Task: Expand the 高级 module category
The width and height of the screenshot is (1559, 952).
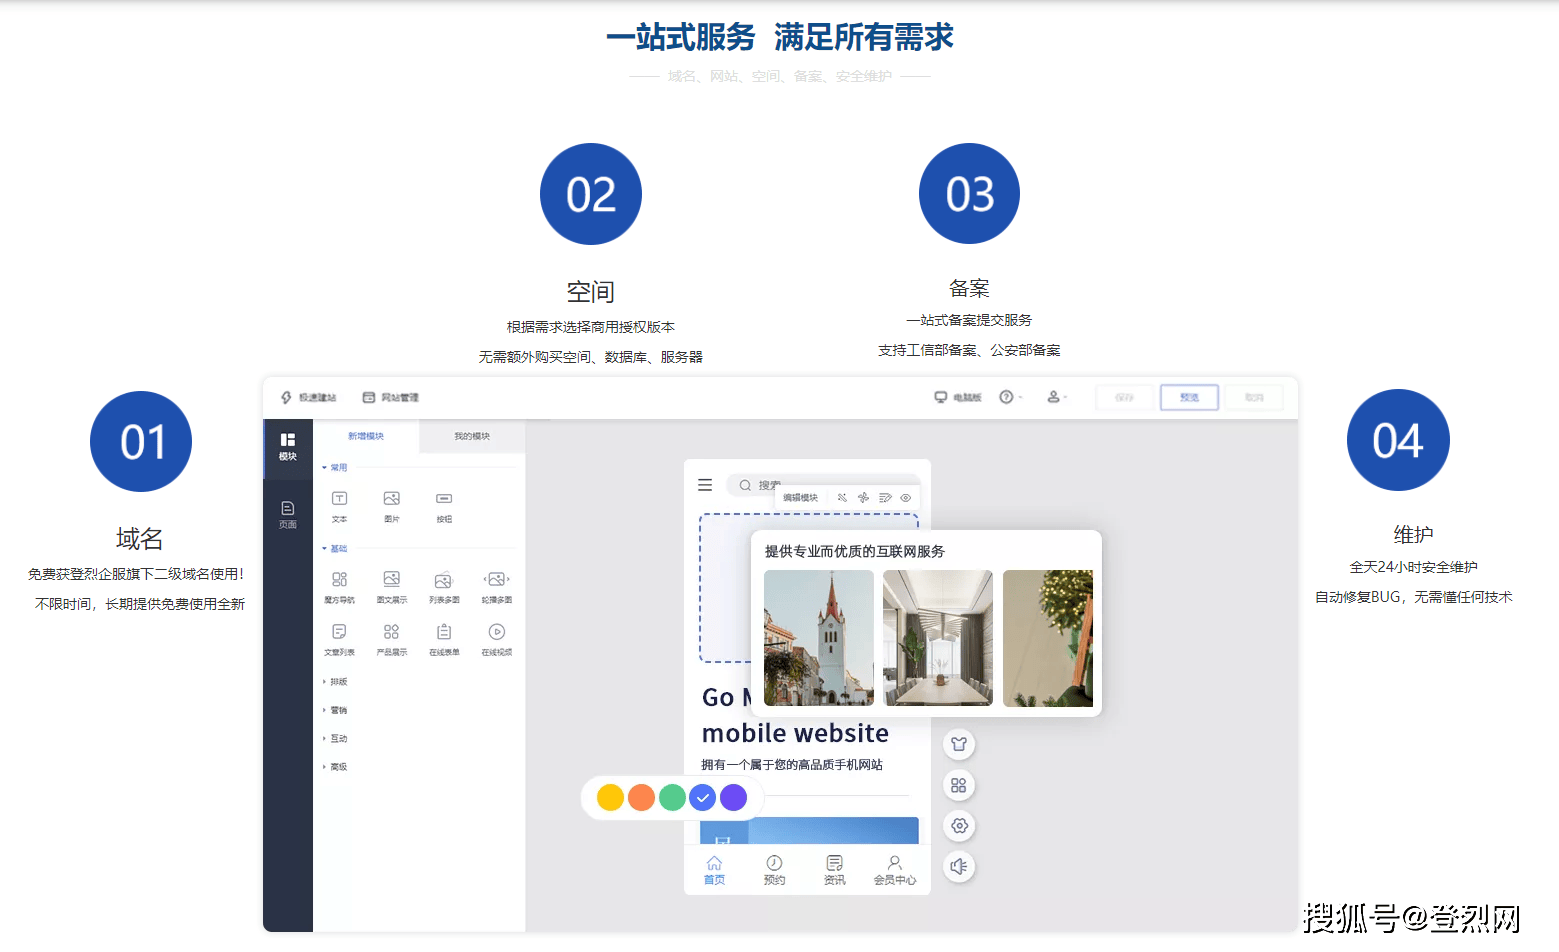Action: click(337, 766)
